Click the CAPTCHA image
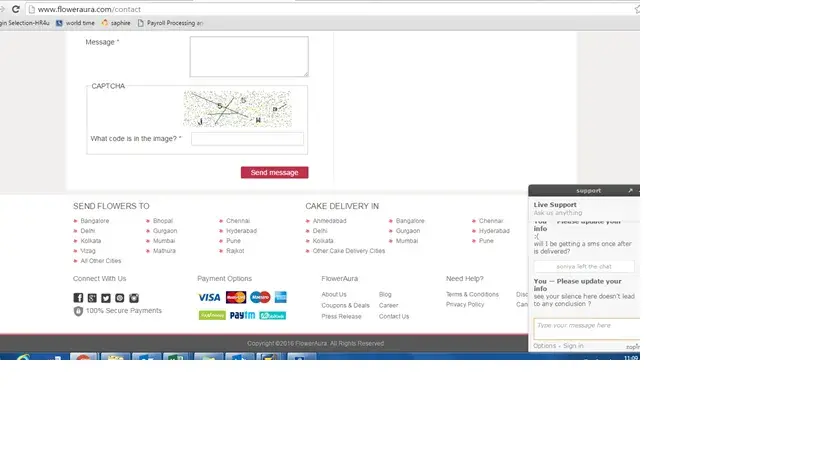This screenshot has height=460, width=819. 237,109
